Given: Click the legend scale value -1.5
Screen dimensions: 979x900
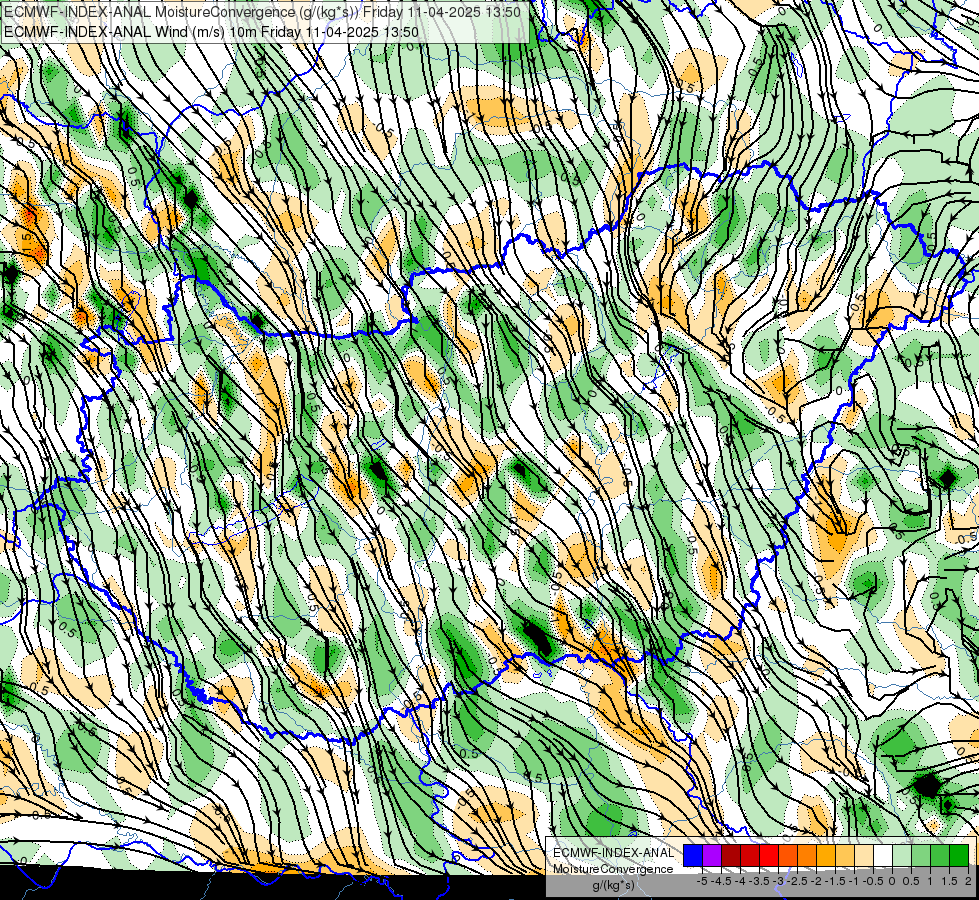Looking at the screenshot, I should click(x=835, y=881).
